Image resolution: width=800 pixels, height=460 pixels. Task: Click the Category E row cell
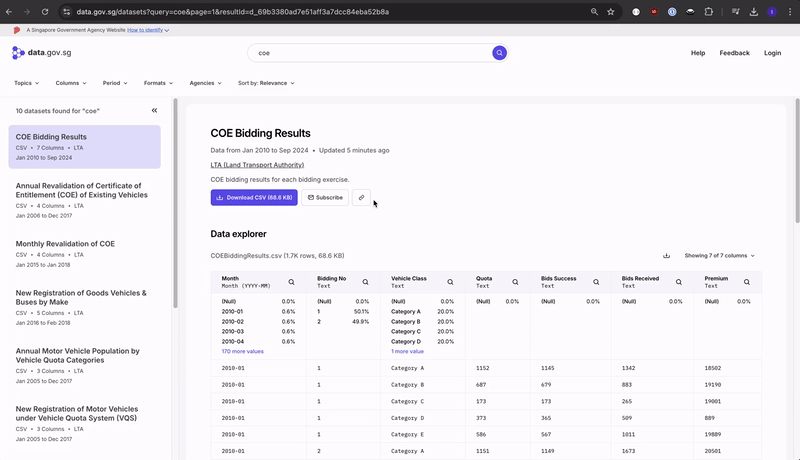tap(407, 435)
